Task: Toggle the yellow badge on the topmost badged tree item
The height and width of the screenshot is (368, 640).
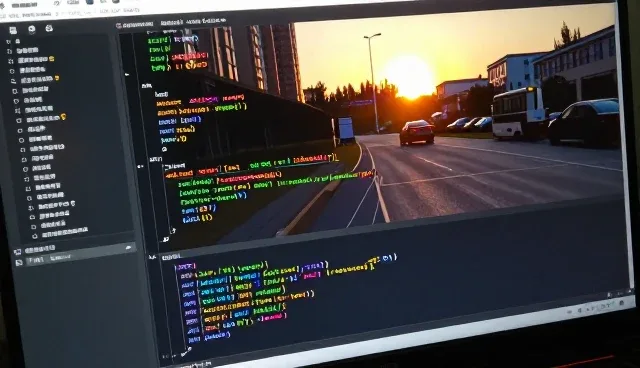Action: coord(52,59)
